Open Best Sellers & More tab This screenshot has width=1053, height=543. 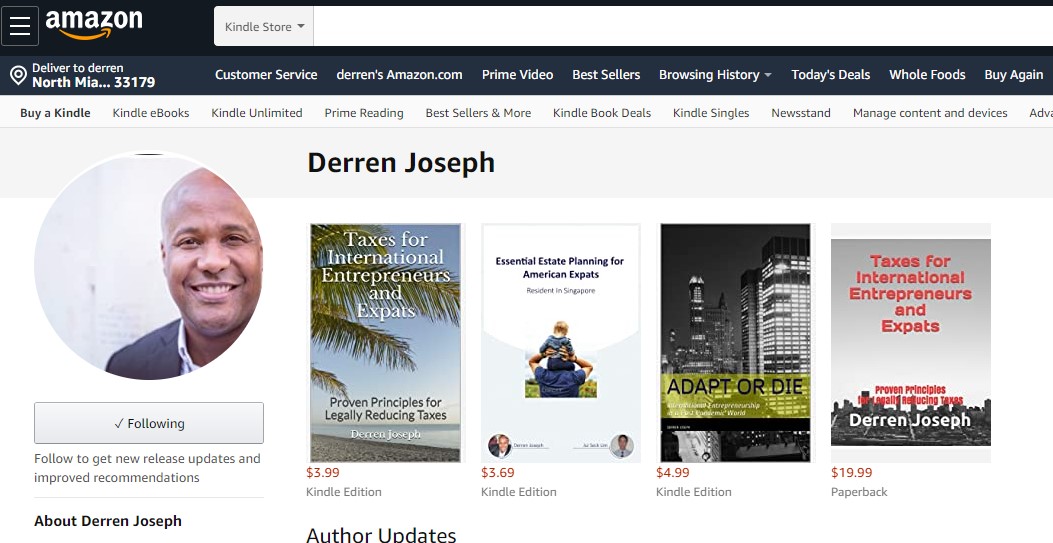[478, 113]
